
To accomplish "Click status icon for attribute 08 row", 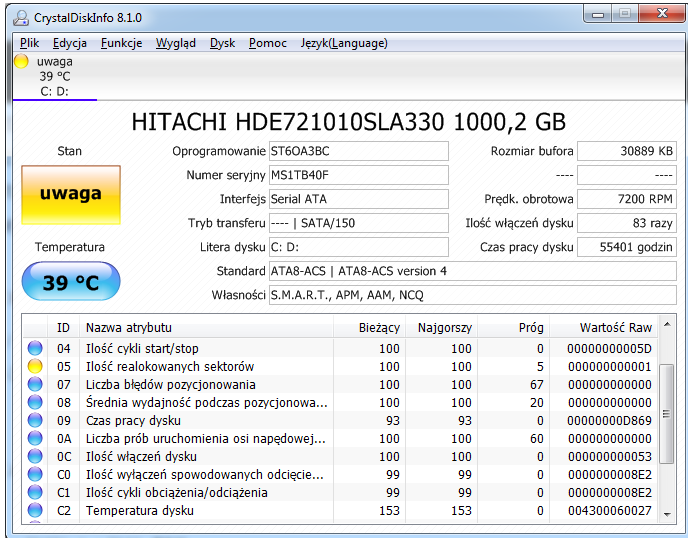I will click(35, 402).
